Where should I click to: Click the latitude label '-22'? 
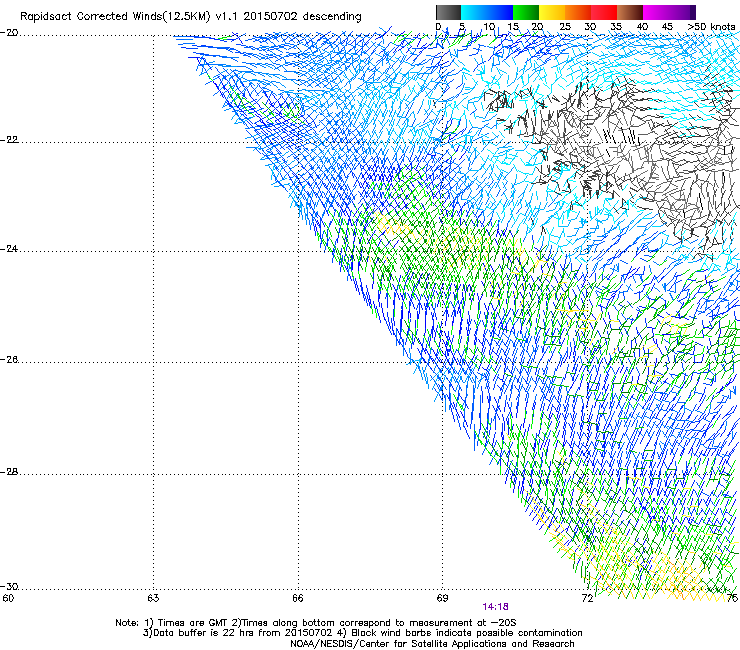pos(9,140)
